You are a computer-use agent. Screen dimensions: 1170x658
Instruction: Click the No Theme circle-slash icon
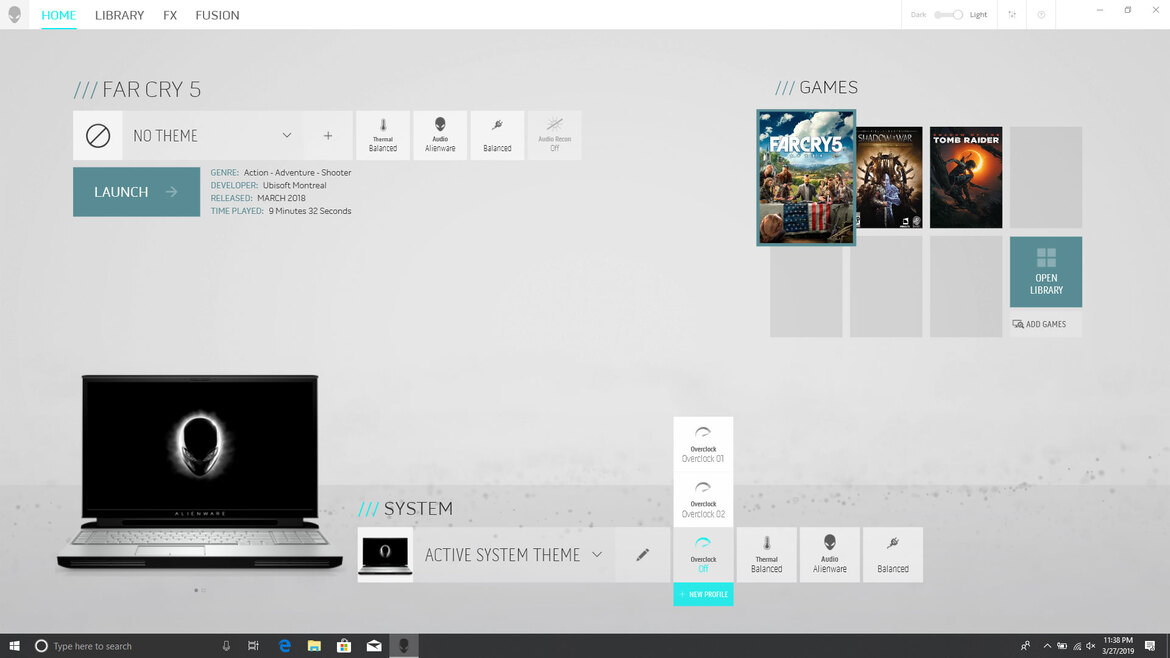[98, 136]
